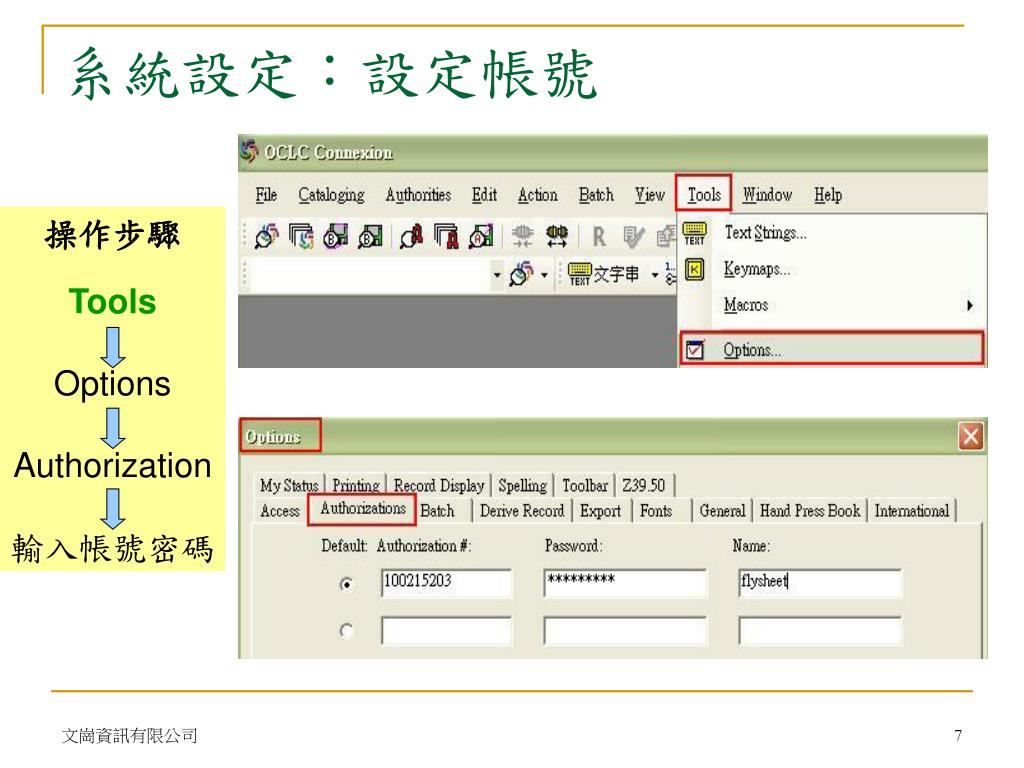1024x768 pixels.
Task: Click the Name field containing flysheet
Action: [x=820, y=583]
